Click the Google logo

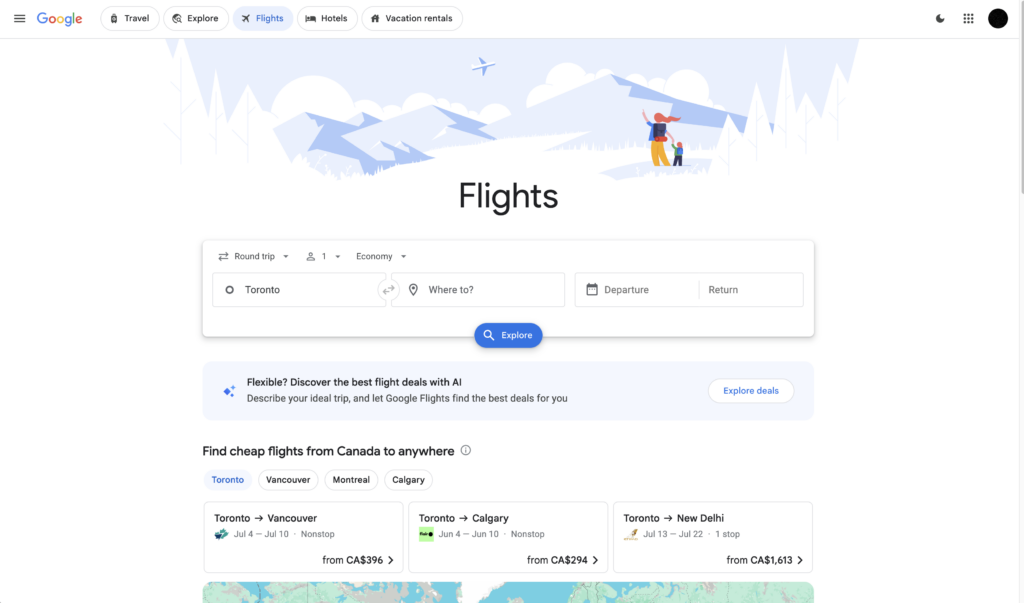[59, 19]
